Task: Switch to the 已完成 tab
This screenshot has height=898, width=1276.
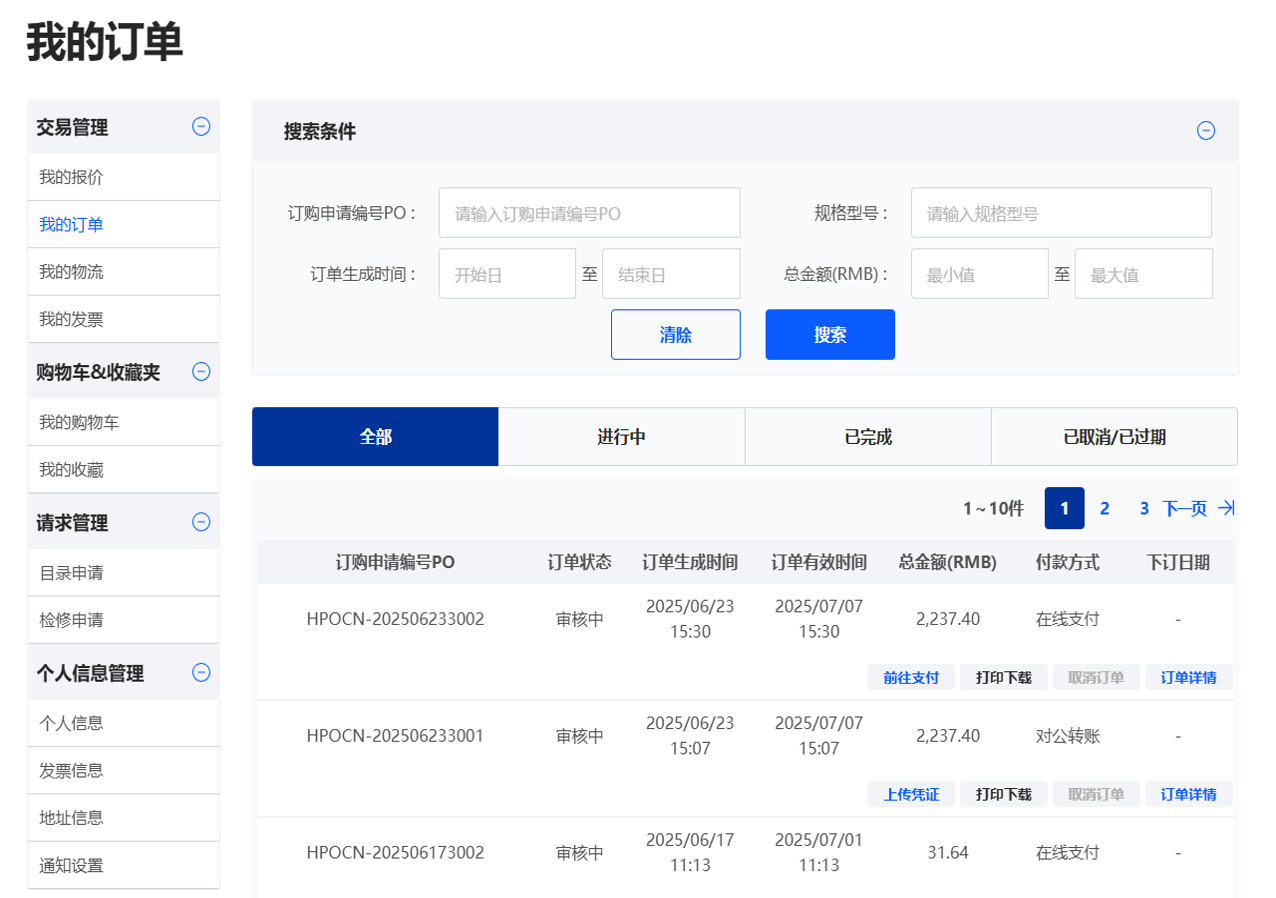Action: tap(867, 437)
